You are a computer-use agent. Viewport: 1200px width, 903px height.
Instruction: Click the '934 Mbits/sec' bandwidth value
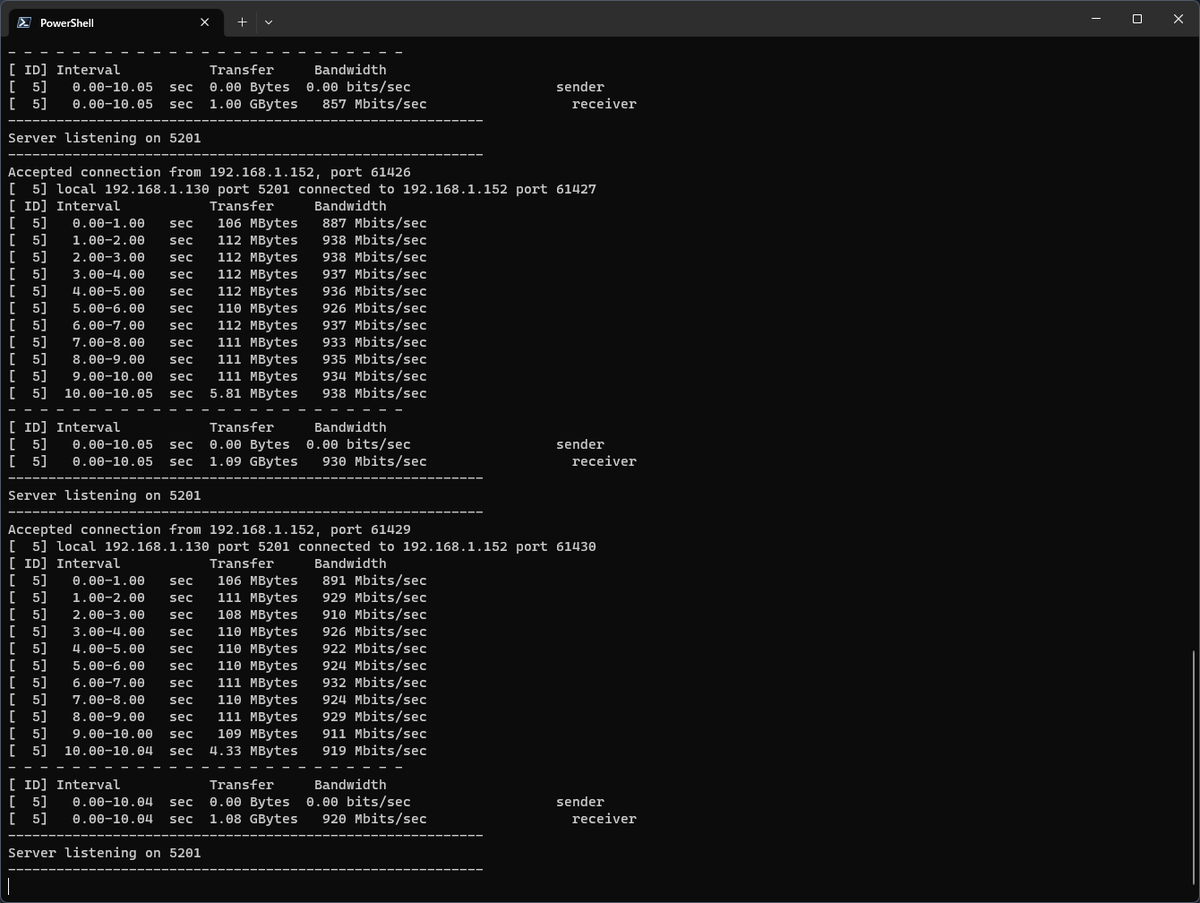374,376
